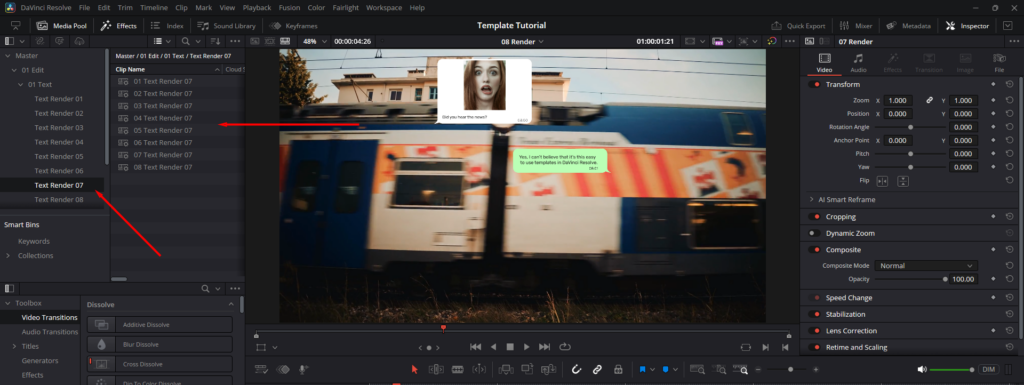Click the Play button
1024x385 pixels.
(526, 347)
